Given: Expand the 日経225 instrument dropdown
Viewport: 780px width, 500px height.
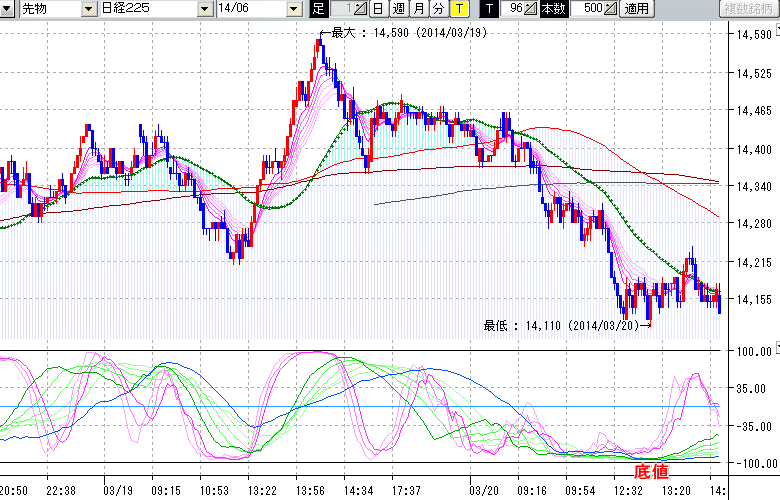Looking at the screenshot, I should 204,9.
